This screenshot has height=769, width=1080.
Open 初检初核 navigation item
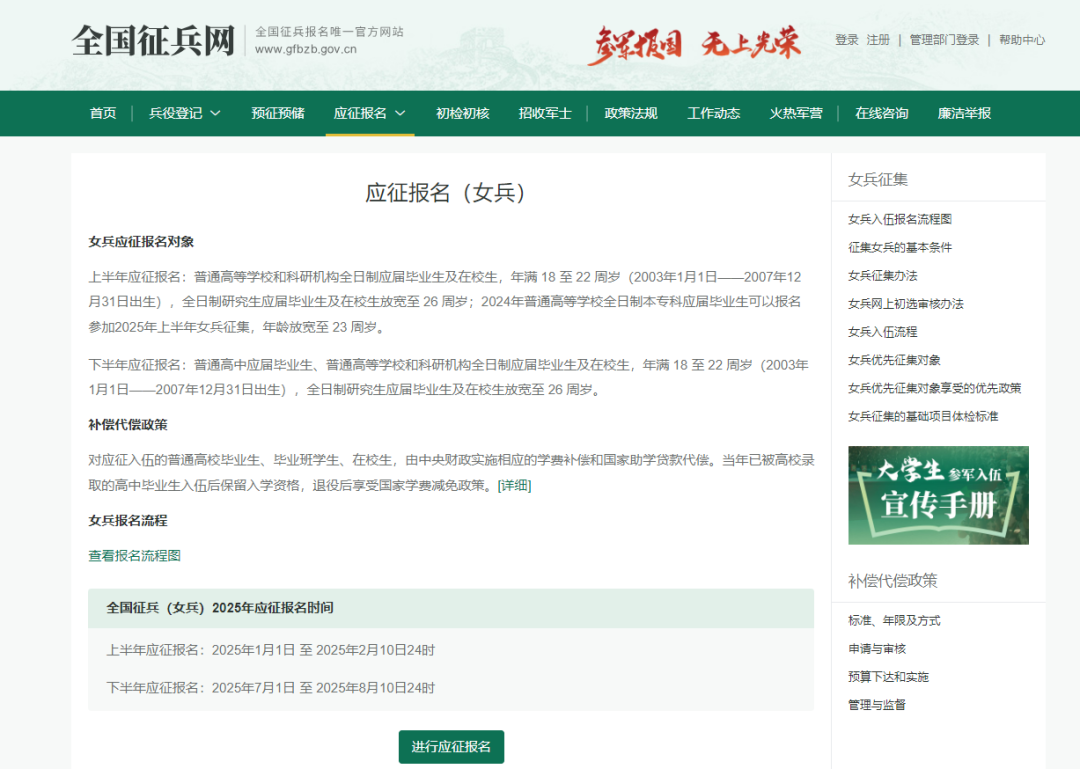click(462, 113)
